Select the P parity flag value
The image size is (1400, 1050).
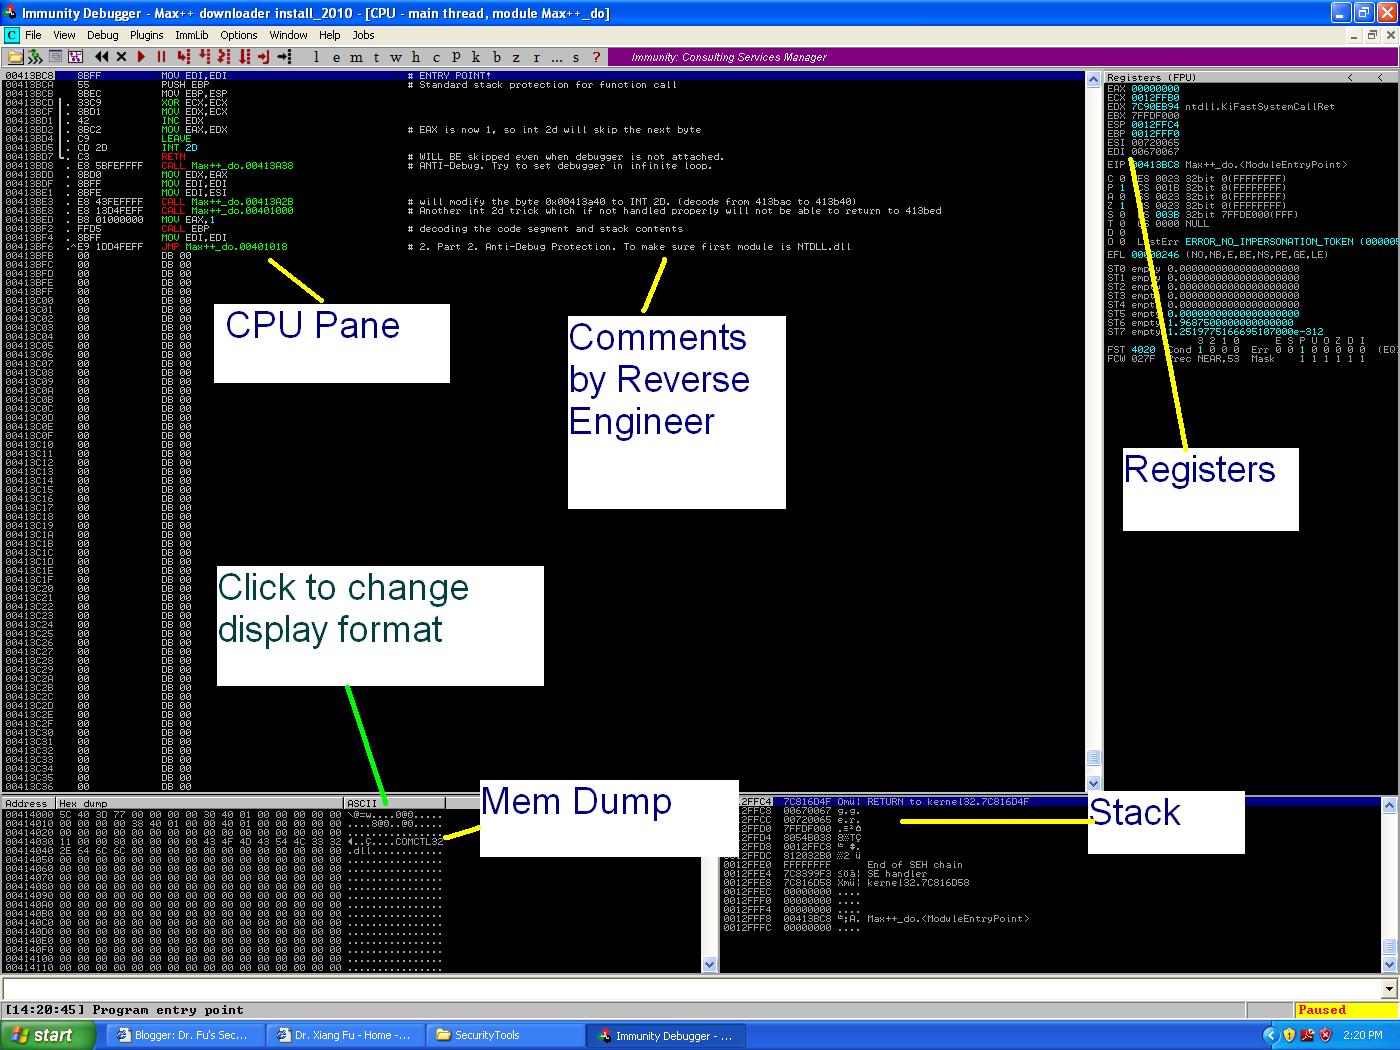[x=1122, y=188]
